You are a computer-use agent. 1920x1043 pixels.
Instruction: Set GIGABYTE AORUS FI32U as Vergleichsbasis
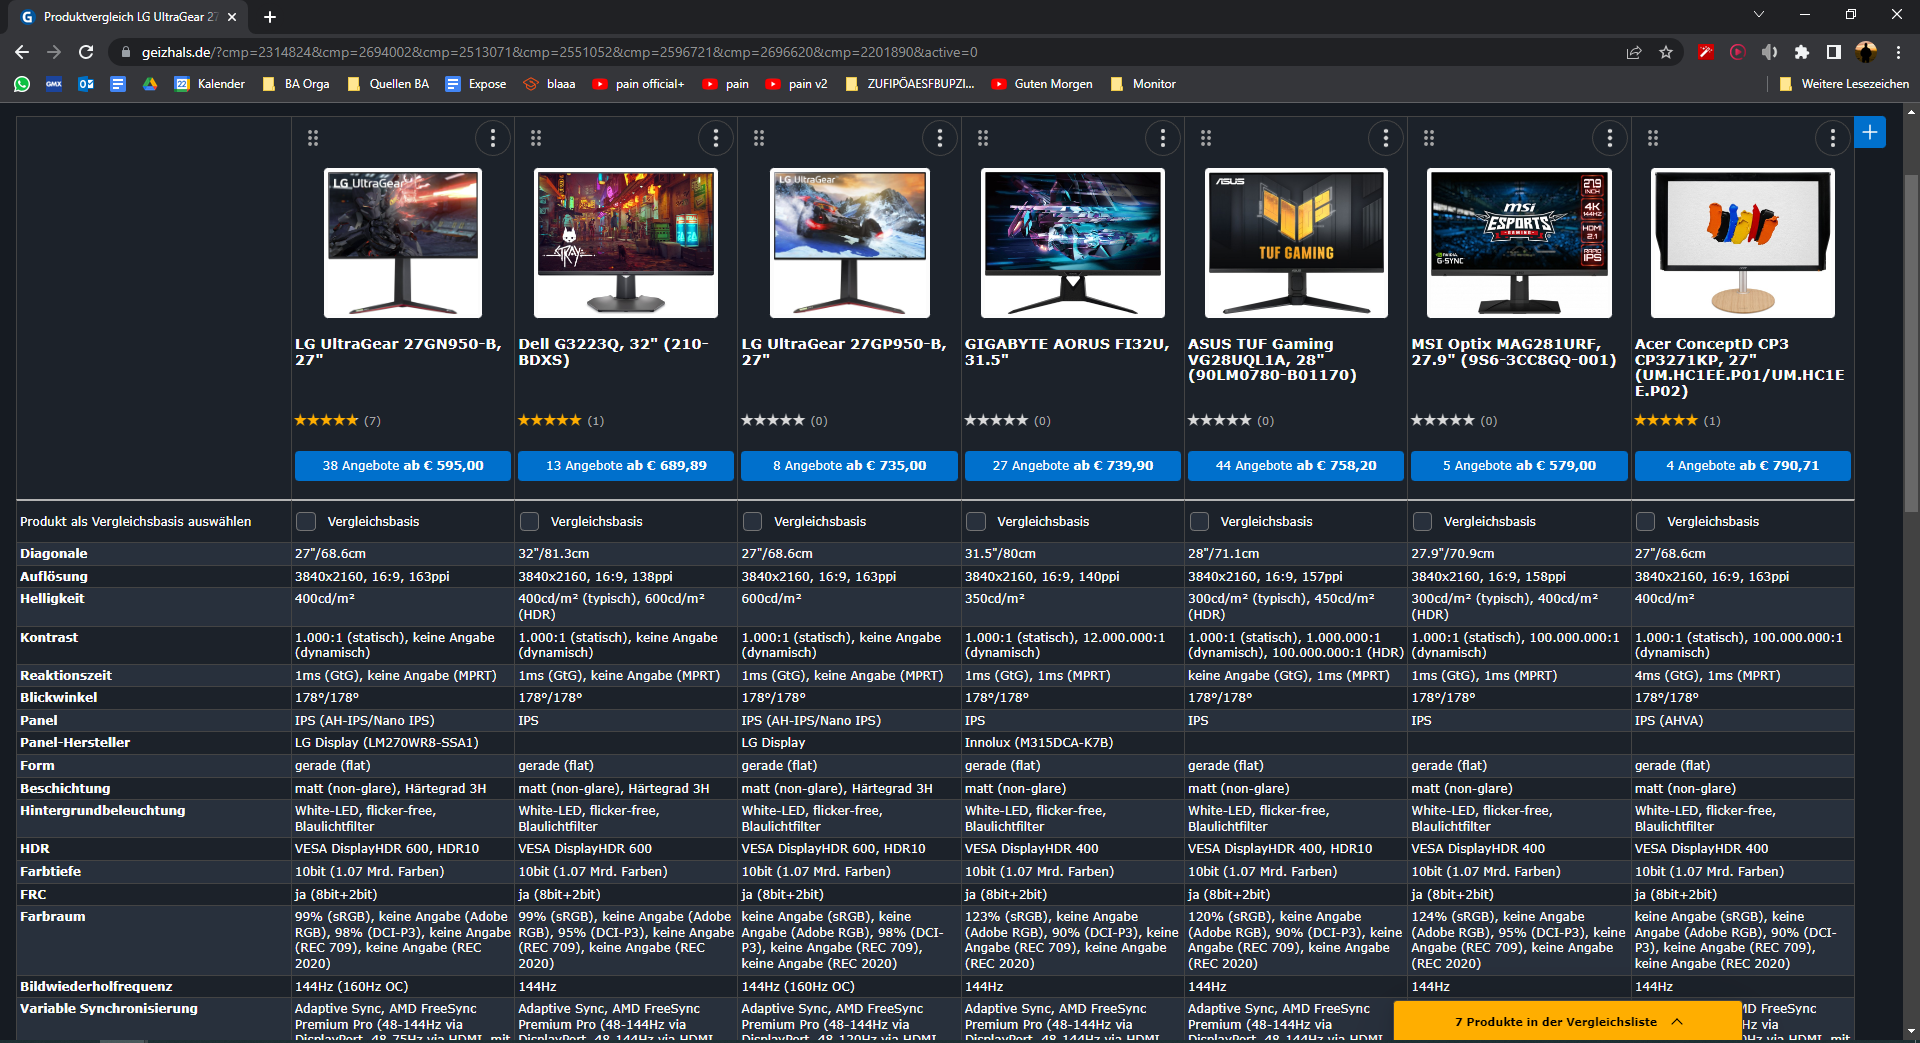(x=975, y=521)
